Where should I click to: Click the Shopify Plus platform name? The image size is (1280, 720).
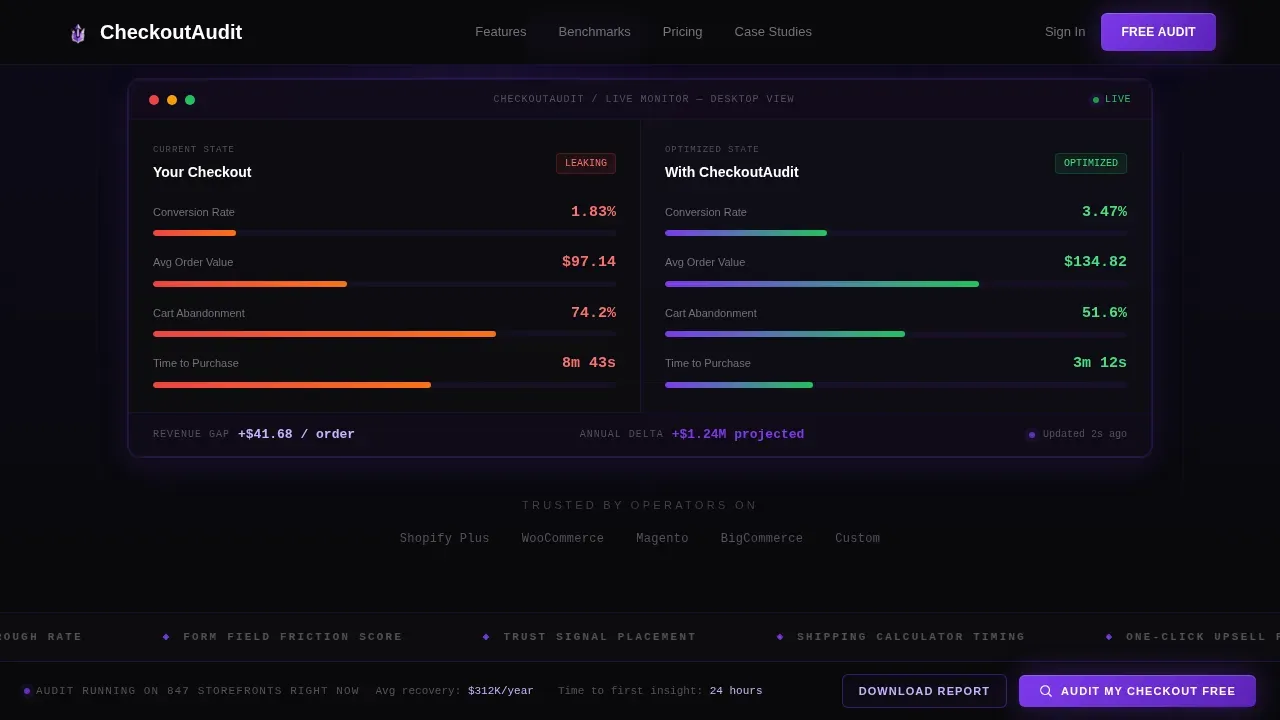click(x=445, y=538)
